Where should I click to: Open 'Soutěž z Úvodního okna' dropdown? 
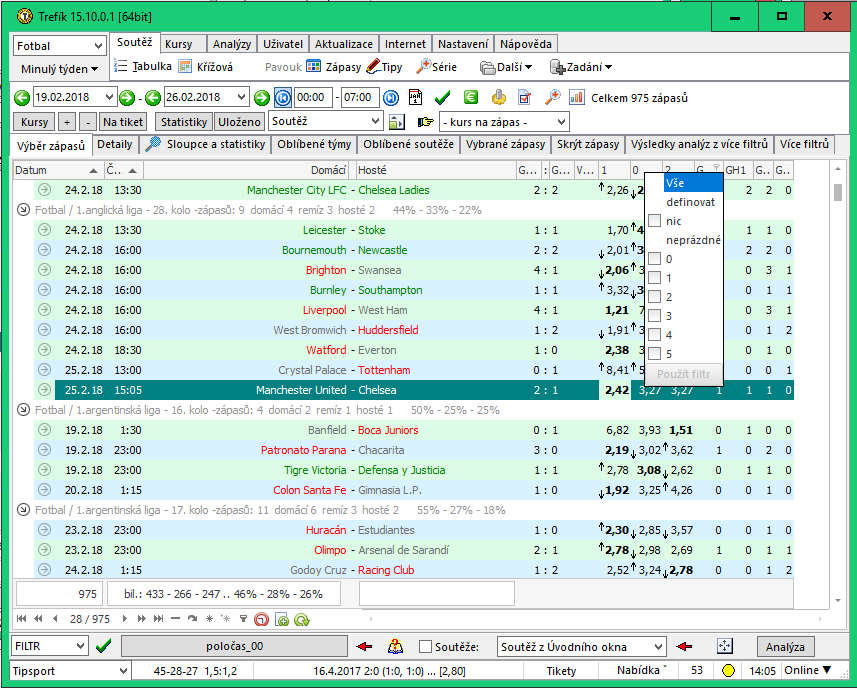(x=582, y=647)
